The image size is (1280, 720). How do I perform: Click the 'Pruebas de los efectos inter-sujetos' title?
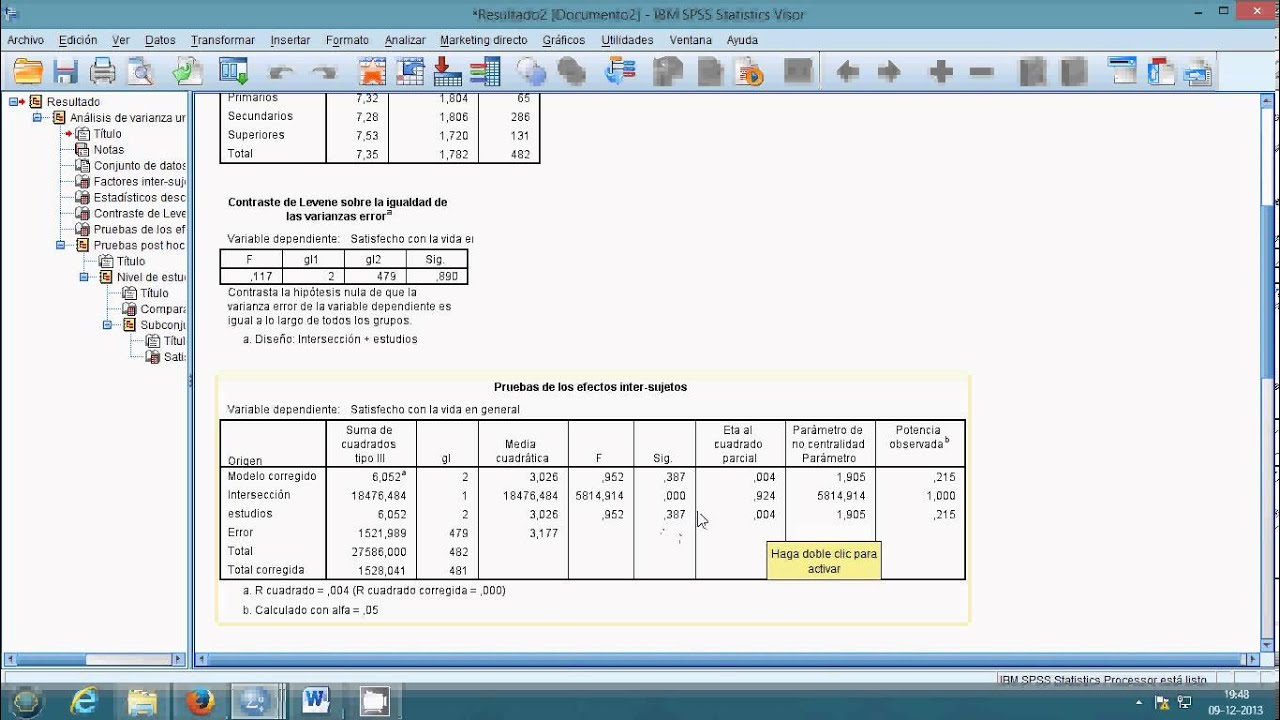tap(590, 387)
